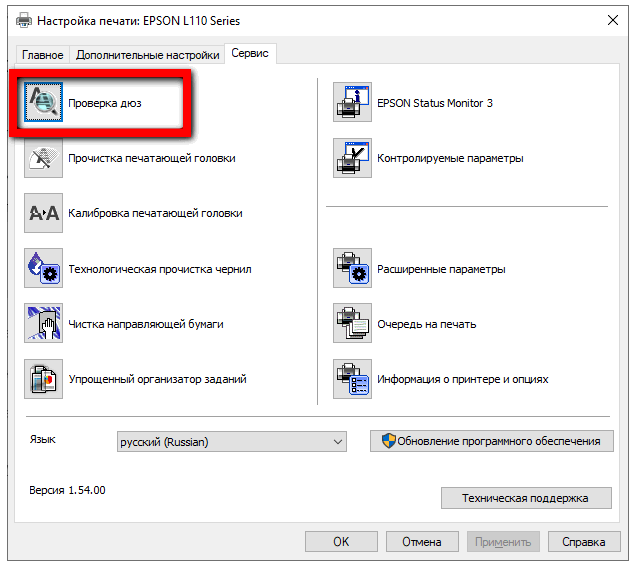Open Прочистка печатающей головки head cleaning icon
The width and height of the screenshot is (632, 569).
point(43,158)
